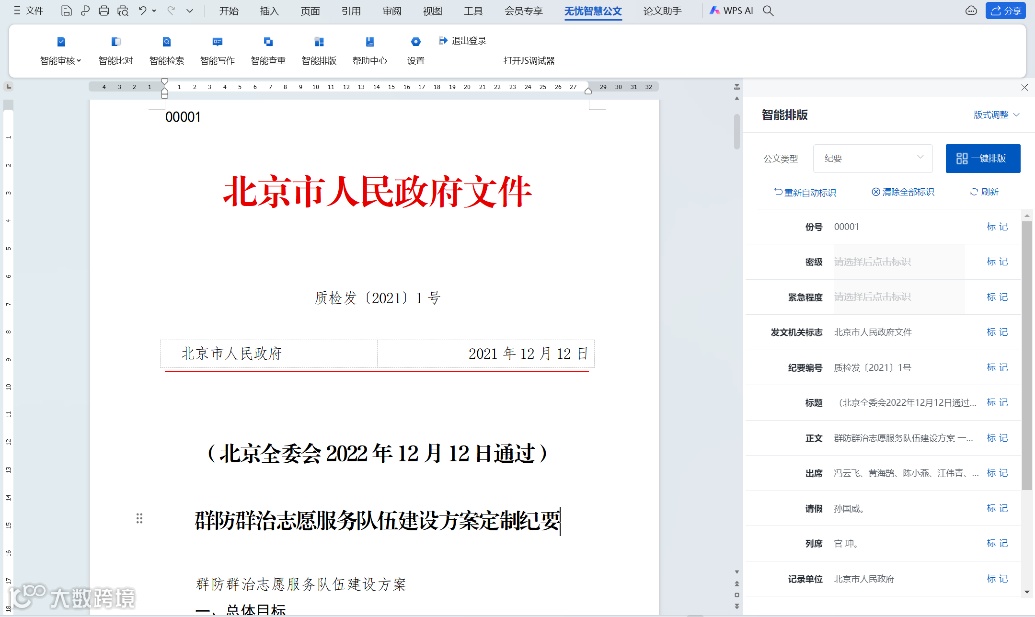The width and height of the screenshot is (1035, 617).
Task: Open the 版式调整 layout adjustment dropdown
Action: (x=991, y=115)
